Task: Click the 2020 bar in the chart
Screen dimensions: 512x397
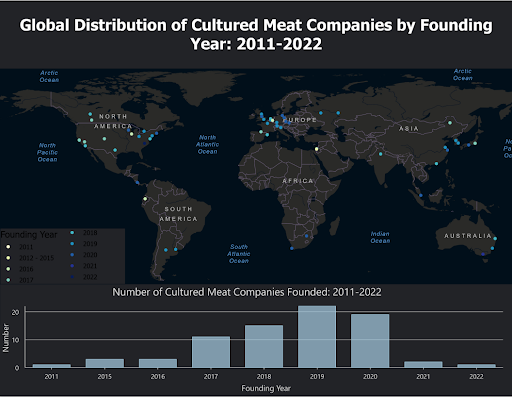Action: [370, 340]
